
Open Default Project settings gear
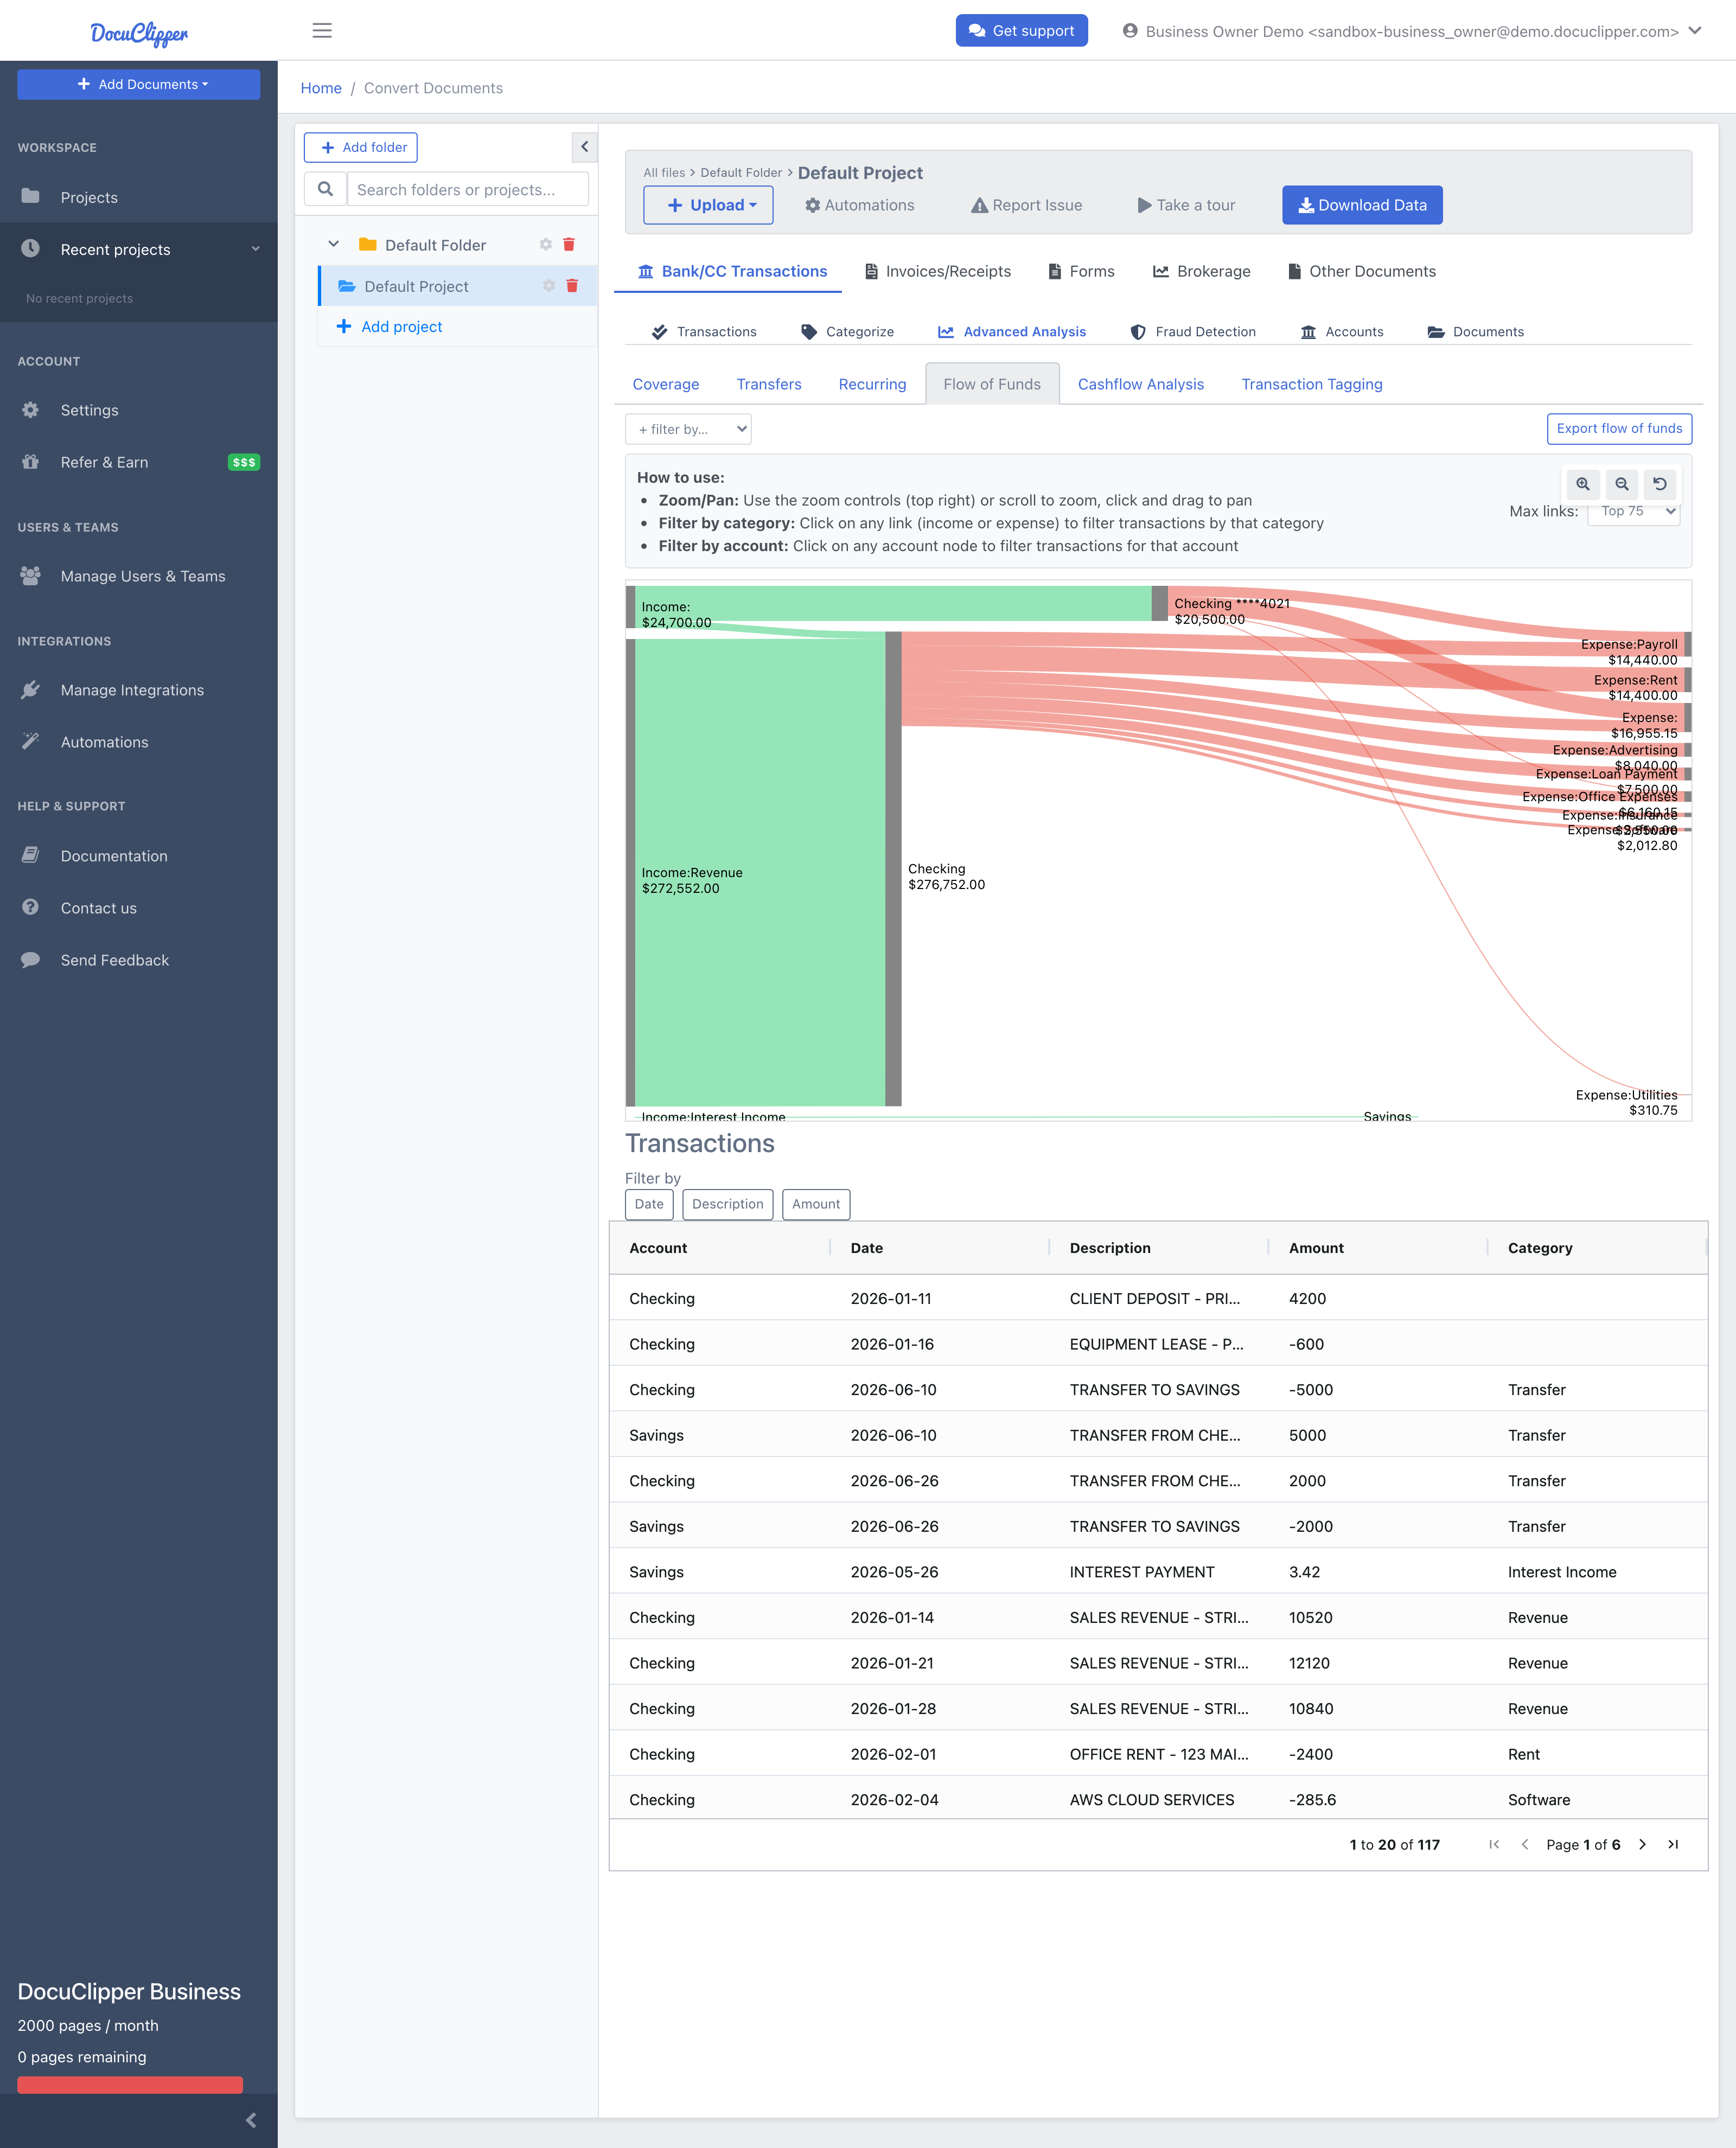tap(549, 286)
